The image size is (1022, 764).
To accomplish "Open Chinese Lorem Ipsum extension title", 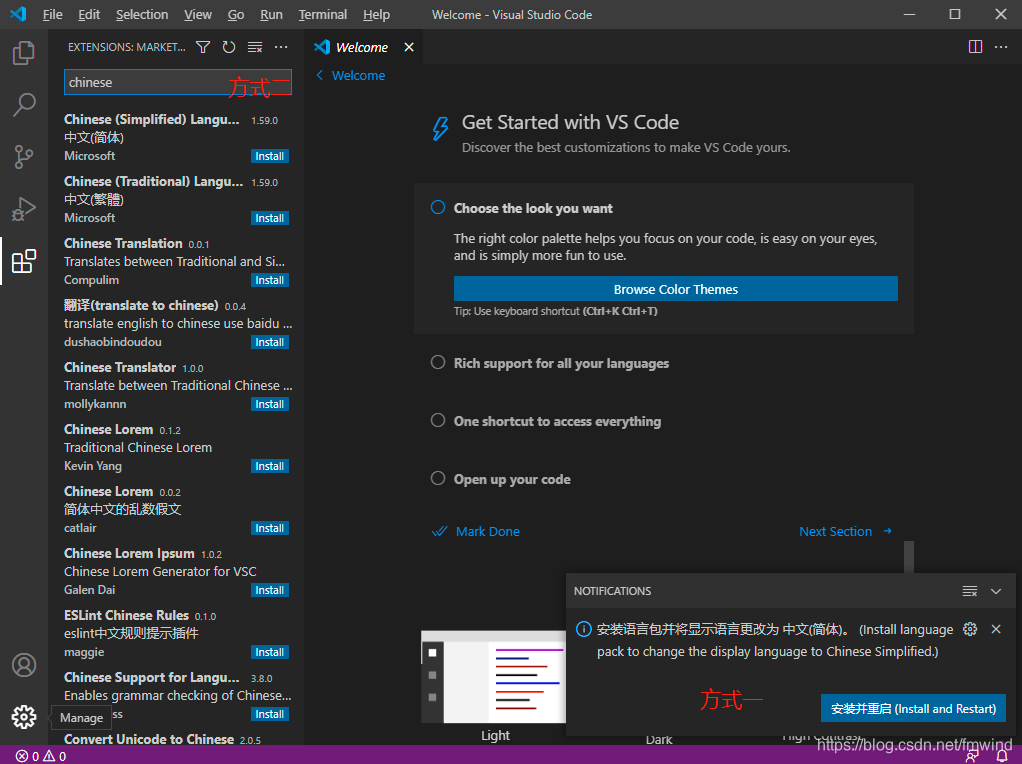I will point(129,553).
